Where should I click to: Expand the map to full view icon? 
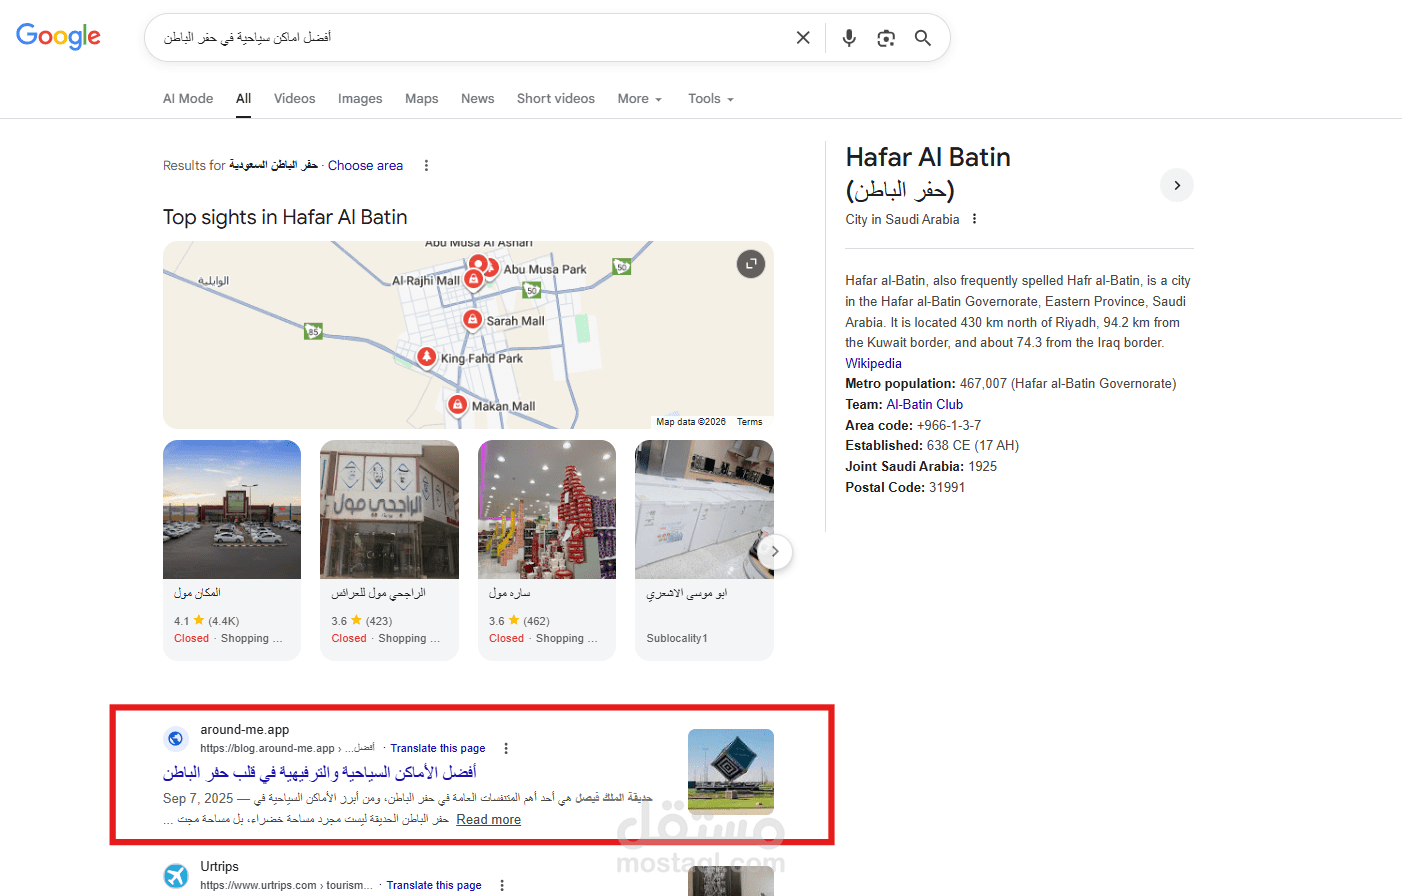tap(751, 263)
